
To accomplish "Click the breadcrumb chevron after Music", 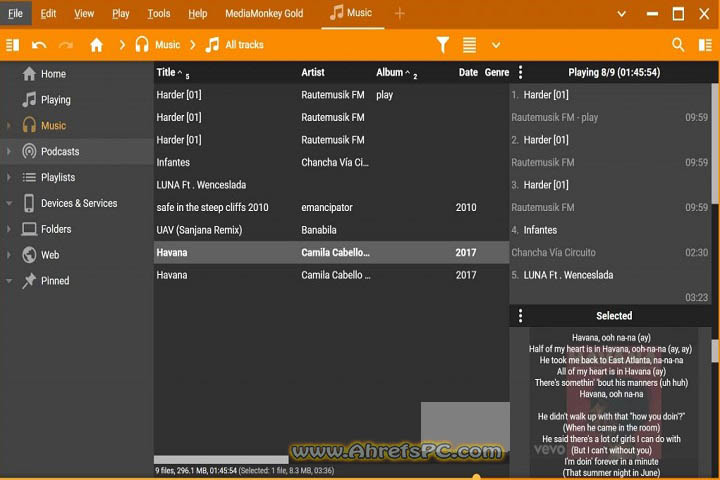I will [x=193, y=45].
